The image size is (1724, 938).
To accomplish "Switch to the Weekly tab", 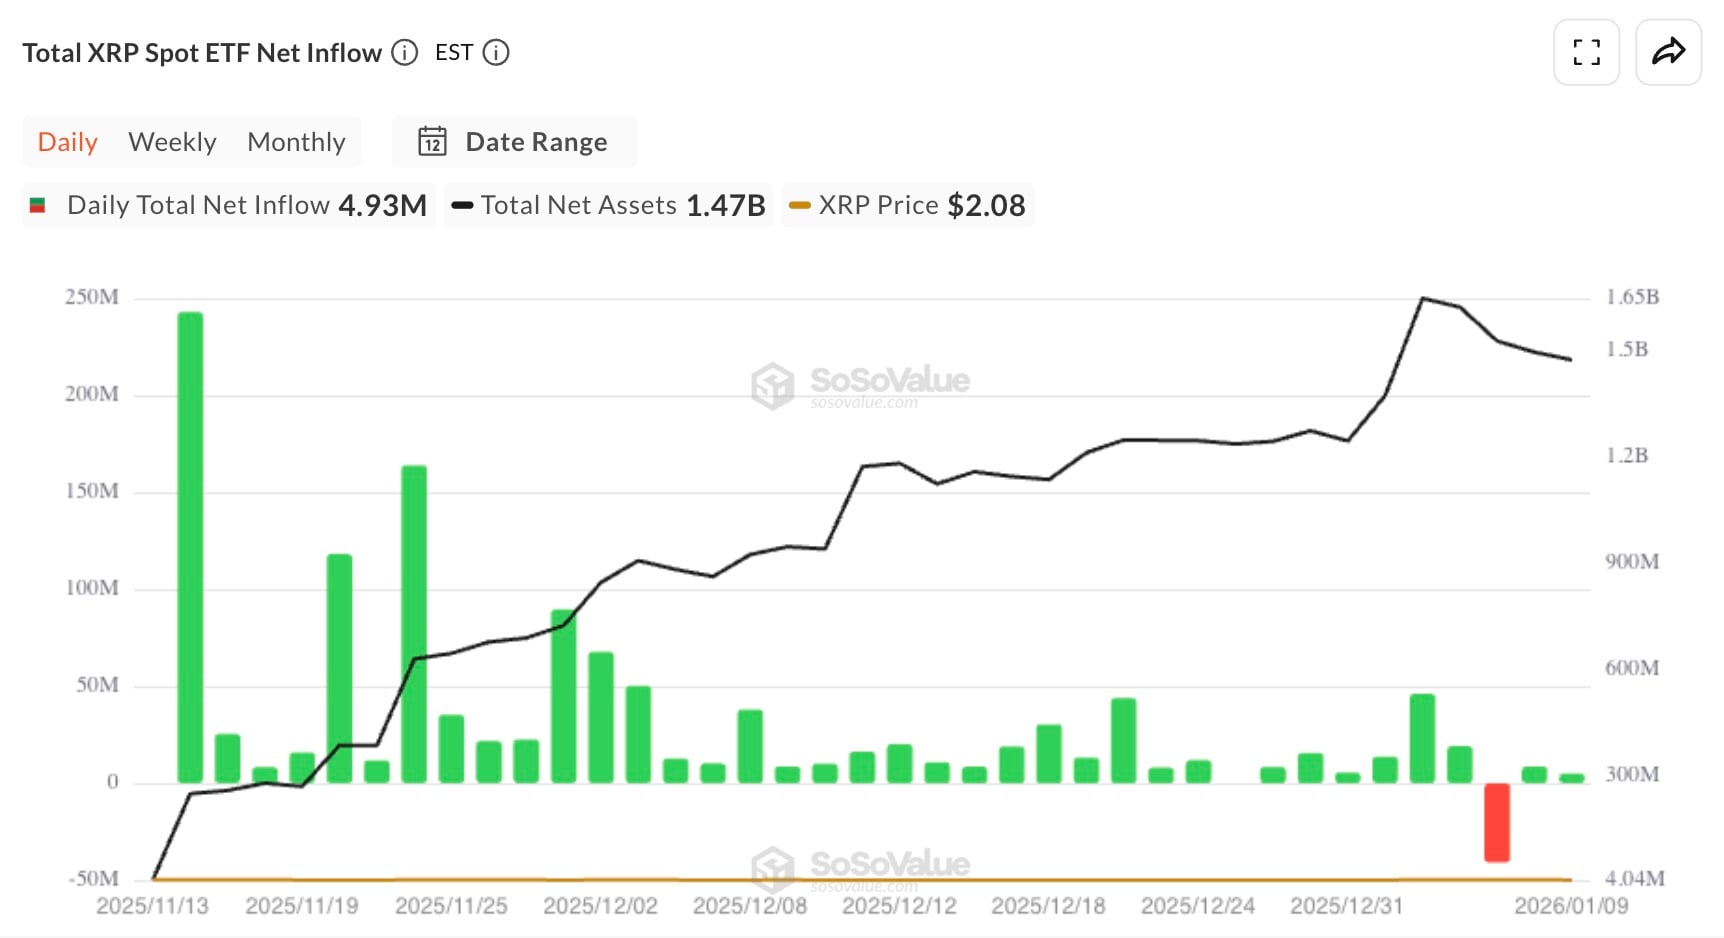I will point(172,142).
